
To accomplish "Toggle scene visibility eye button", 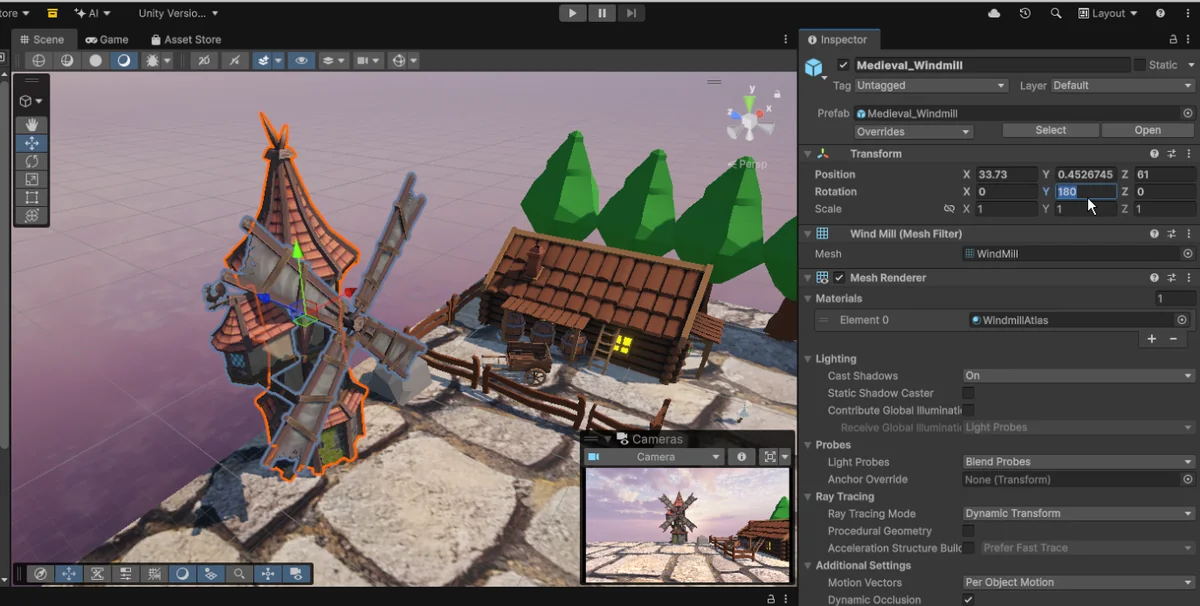I will point(301,60).
